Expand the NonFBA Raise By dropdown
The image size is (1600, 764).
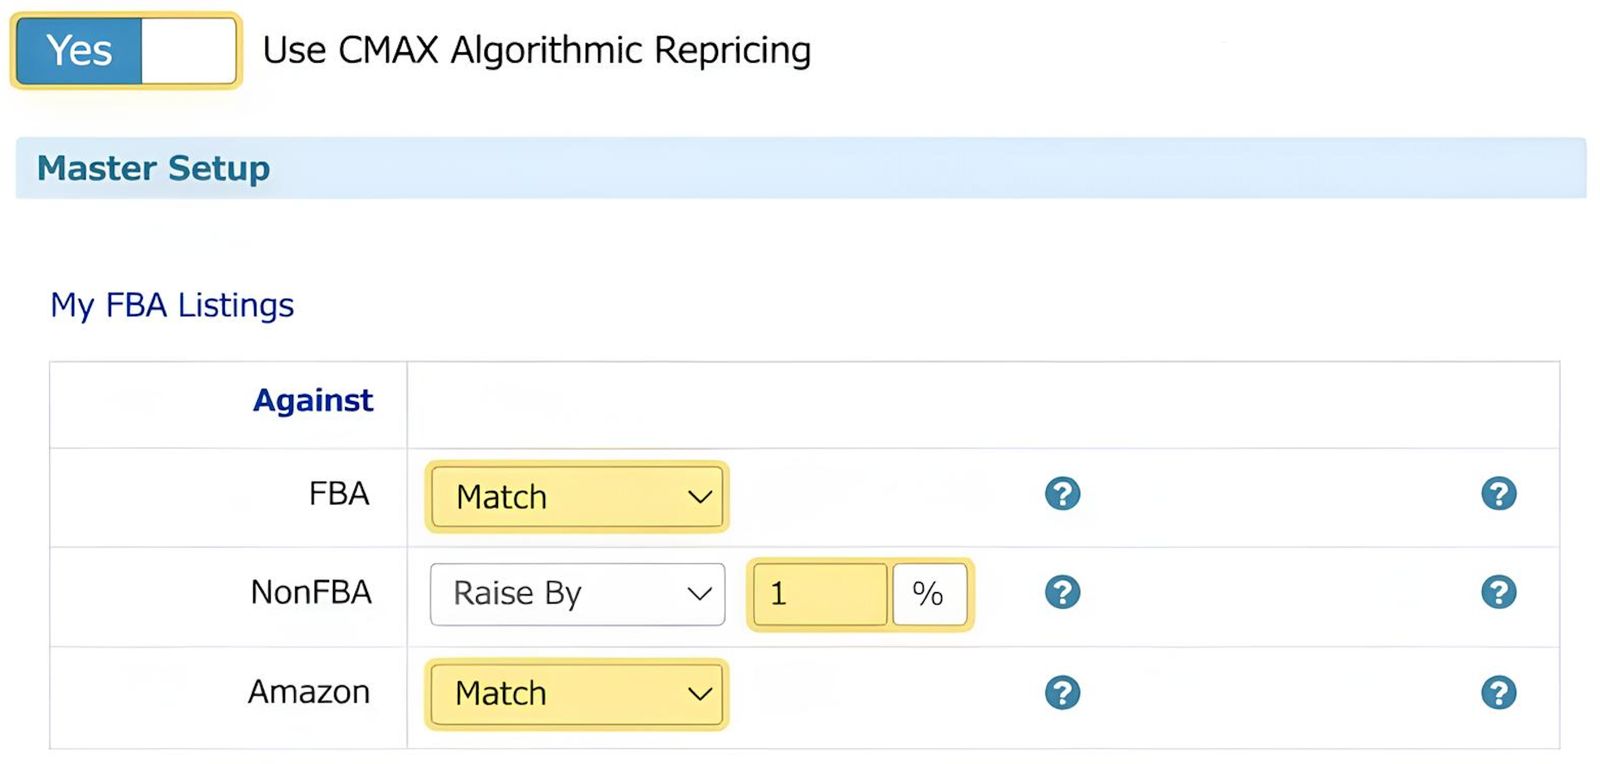(x=577, y=594)
